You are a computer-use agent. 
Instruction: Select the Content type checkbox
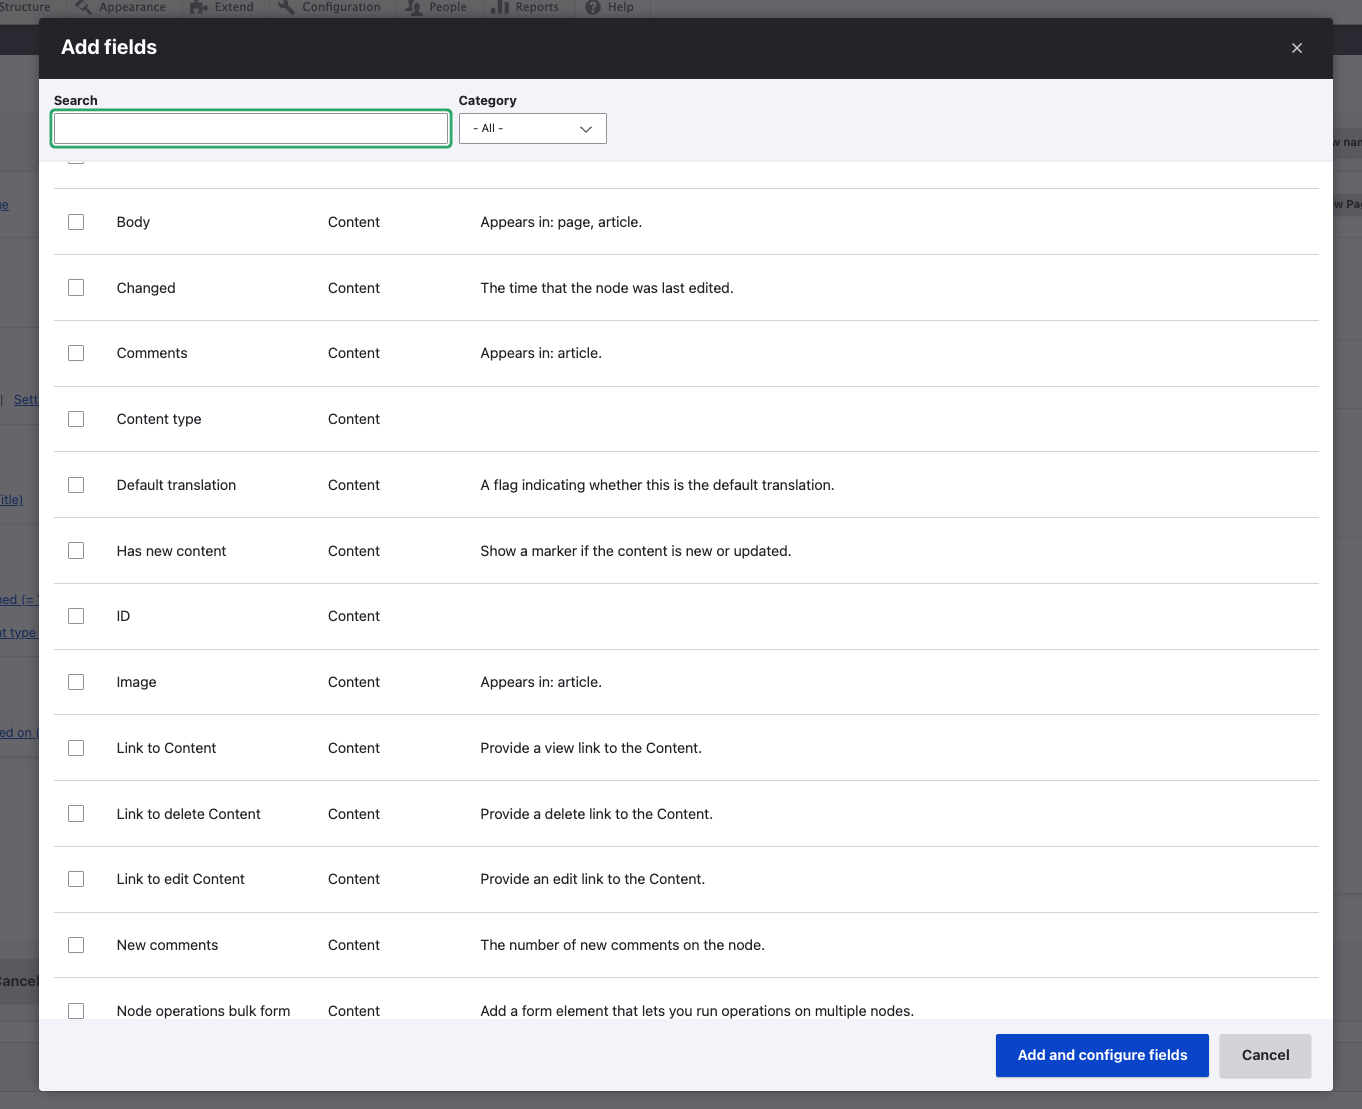click(76, 419)
